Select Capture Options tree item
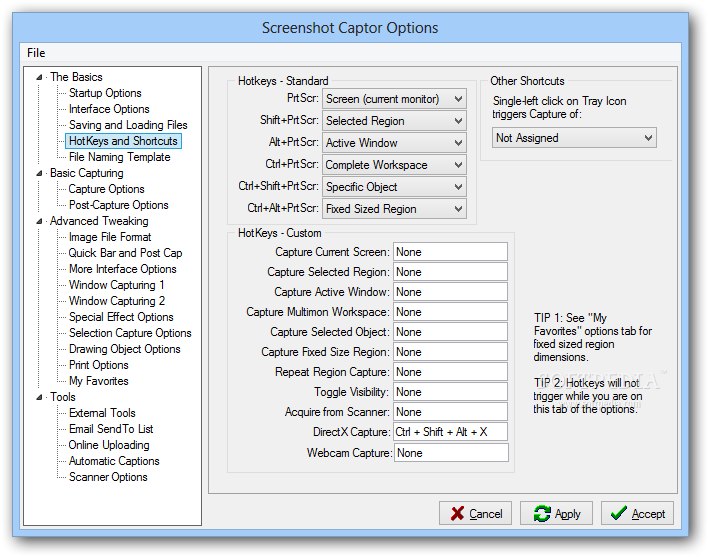 [x=106, y=189]
